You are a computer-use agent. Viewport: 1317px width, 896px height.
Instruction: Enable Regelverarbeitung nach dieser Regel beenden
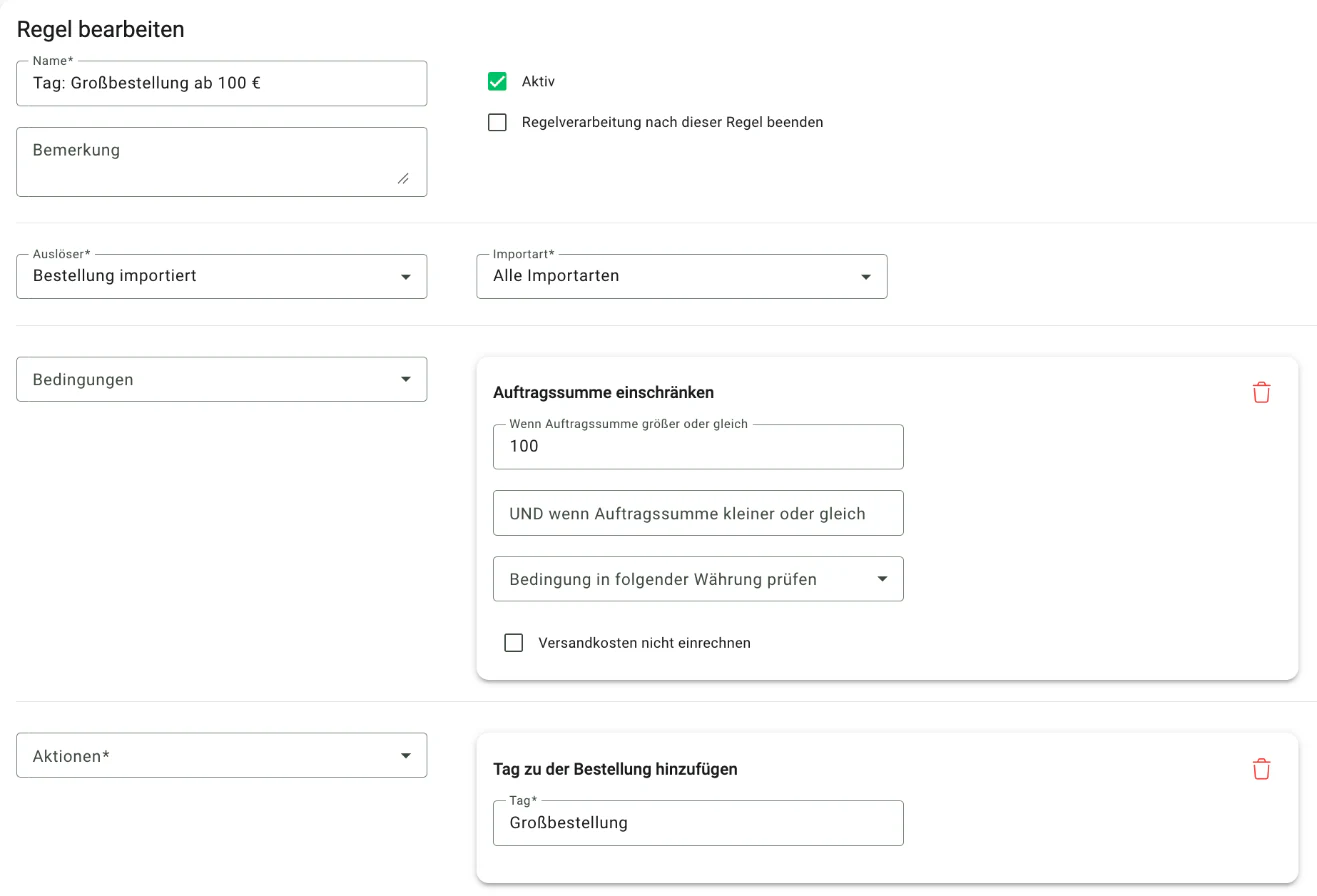pyautogui.click(x=497, y=123)
